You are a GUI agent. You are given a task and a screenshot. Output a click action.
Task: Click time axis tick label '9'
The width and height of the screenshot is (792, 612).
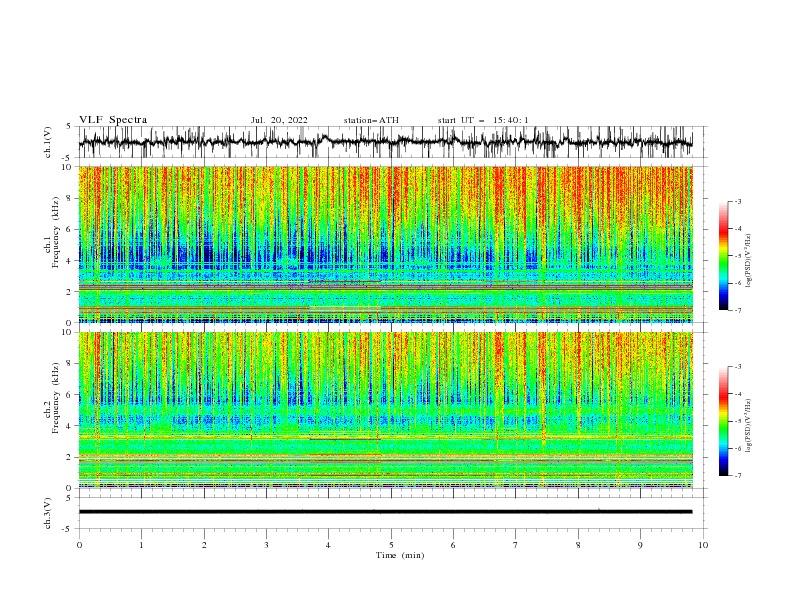640,545
